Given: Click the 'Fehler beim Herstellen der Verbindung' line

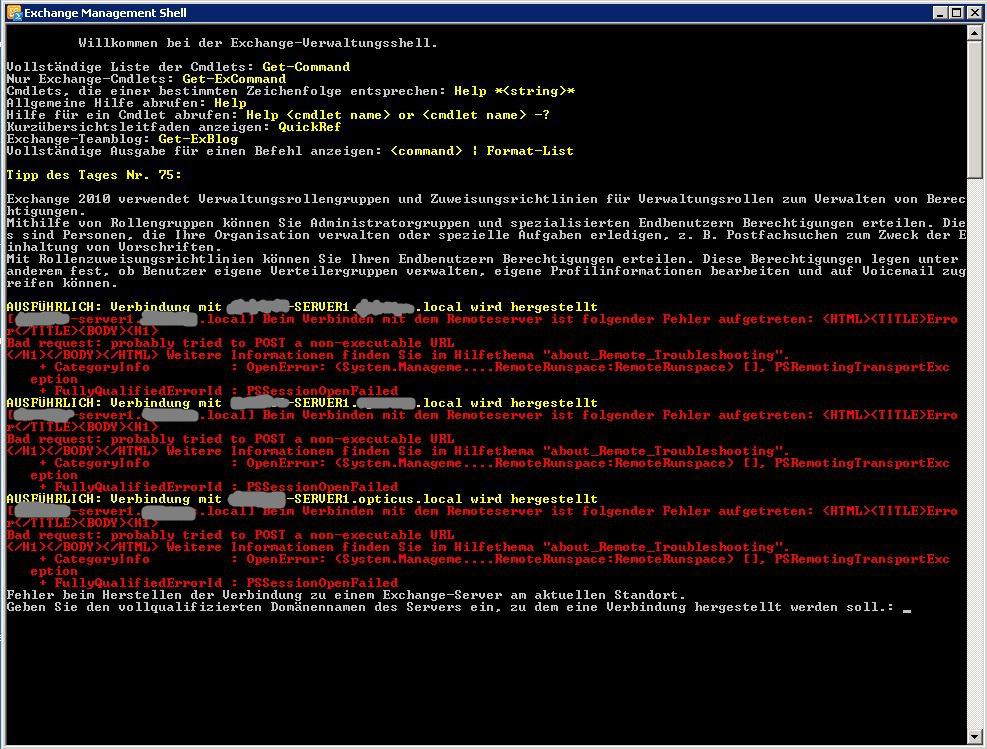Looking at the screenshot, I should coord(346,595).
